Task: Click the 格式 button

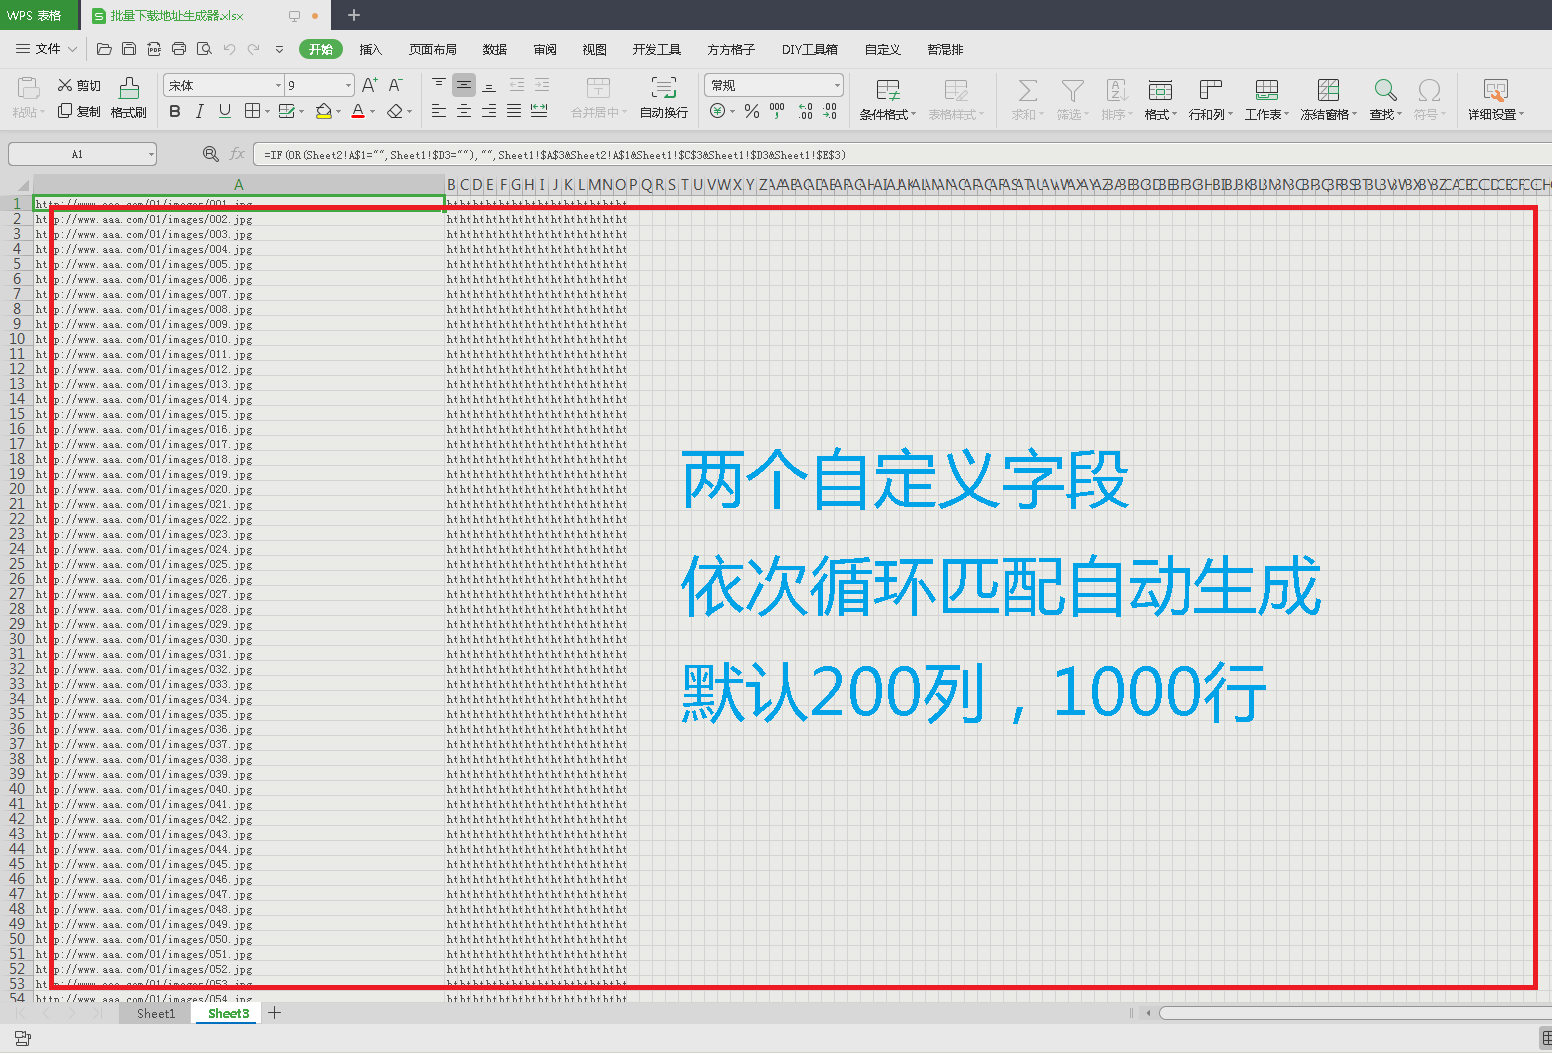Action: [x=1160, y=100]
